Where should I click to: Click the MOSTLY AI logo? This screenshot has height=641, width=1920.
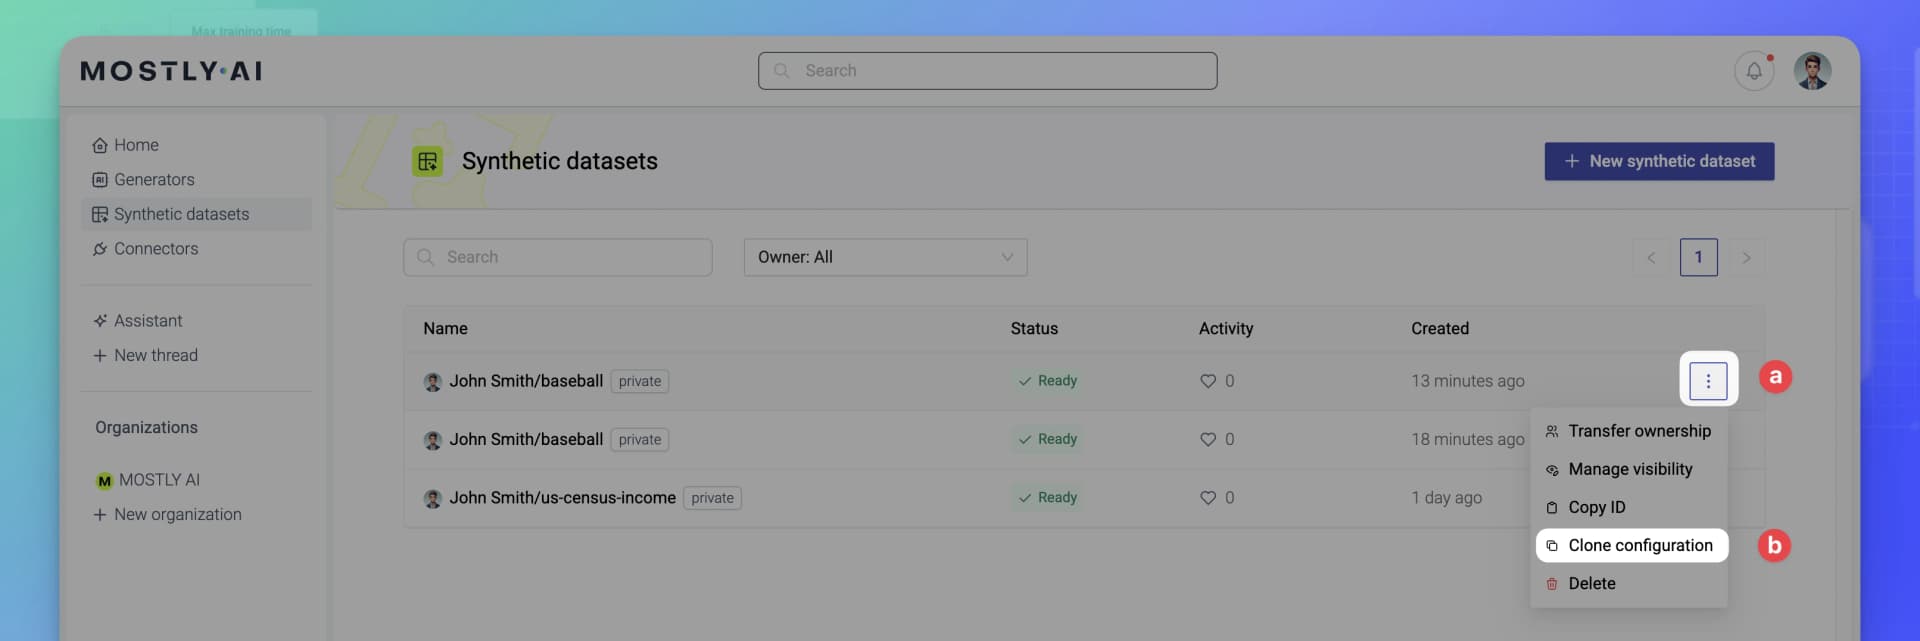click(x=171, y=71)
